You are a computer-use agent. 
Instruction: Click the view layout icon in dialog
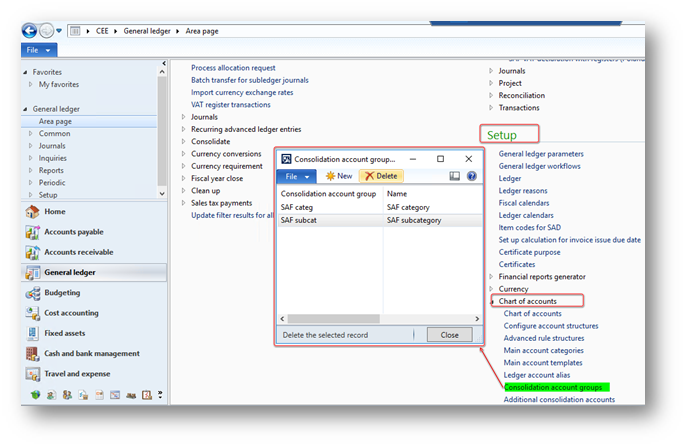pyautogui.click(x=454, y=176)
